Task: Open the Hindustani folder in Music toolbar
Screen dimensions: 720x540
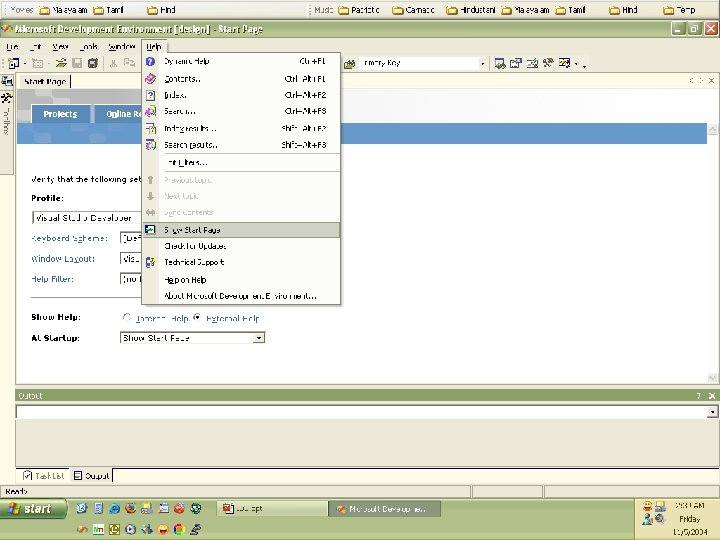Action: pos(471,10)
